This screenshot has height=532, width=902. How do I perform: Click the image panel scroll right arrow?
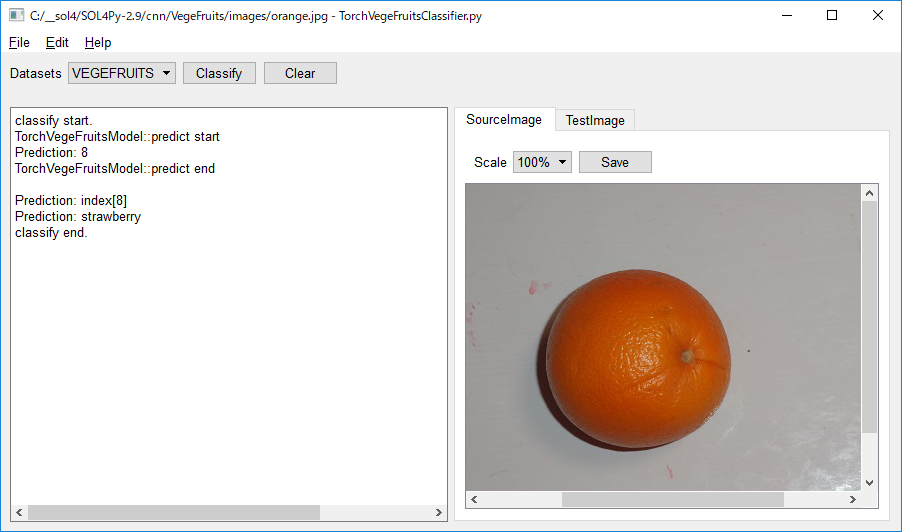pyautogui.click(x=853, y=499)
